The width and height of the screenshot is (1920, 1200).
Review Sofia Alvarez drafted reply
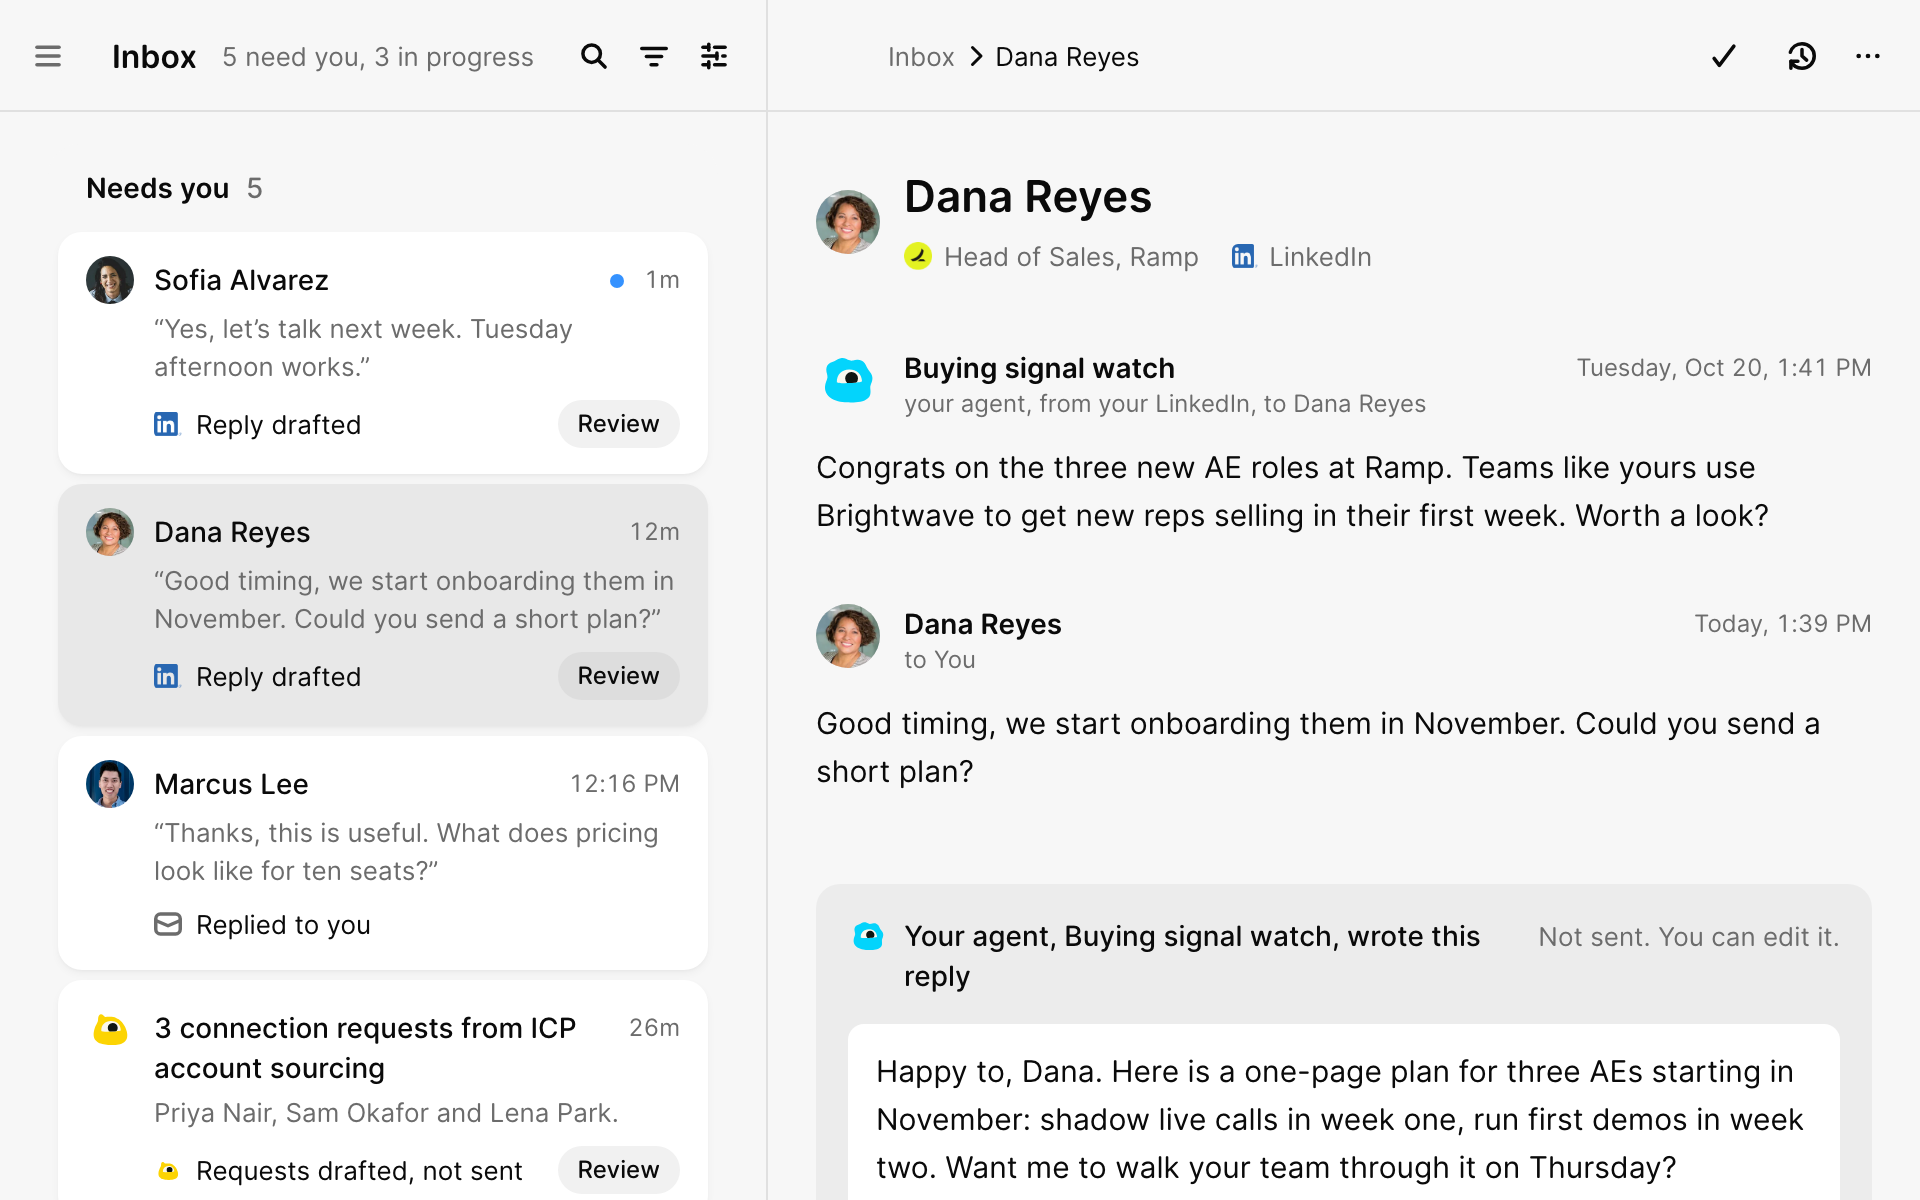point(618,424)
